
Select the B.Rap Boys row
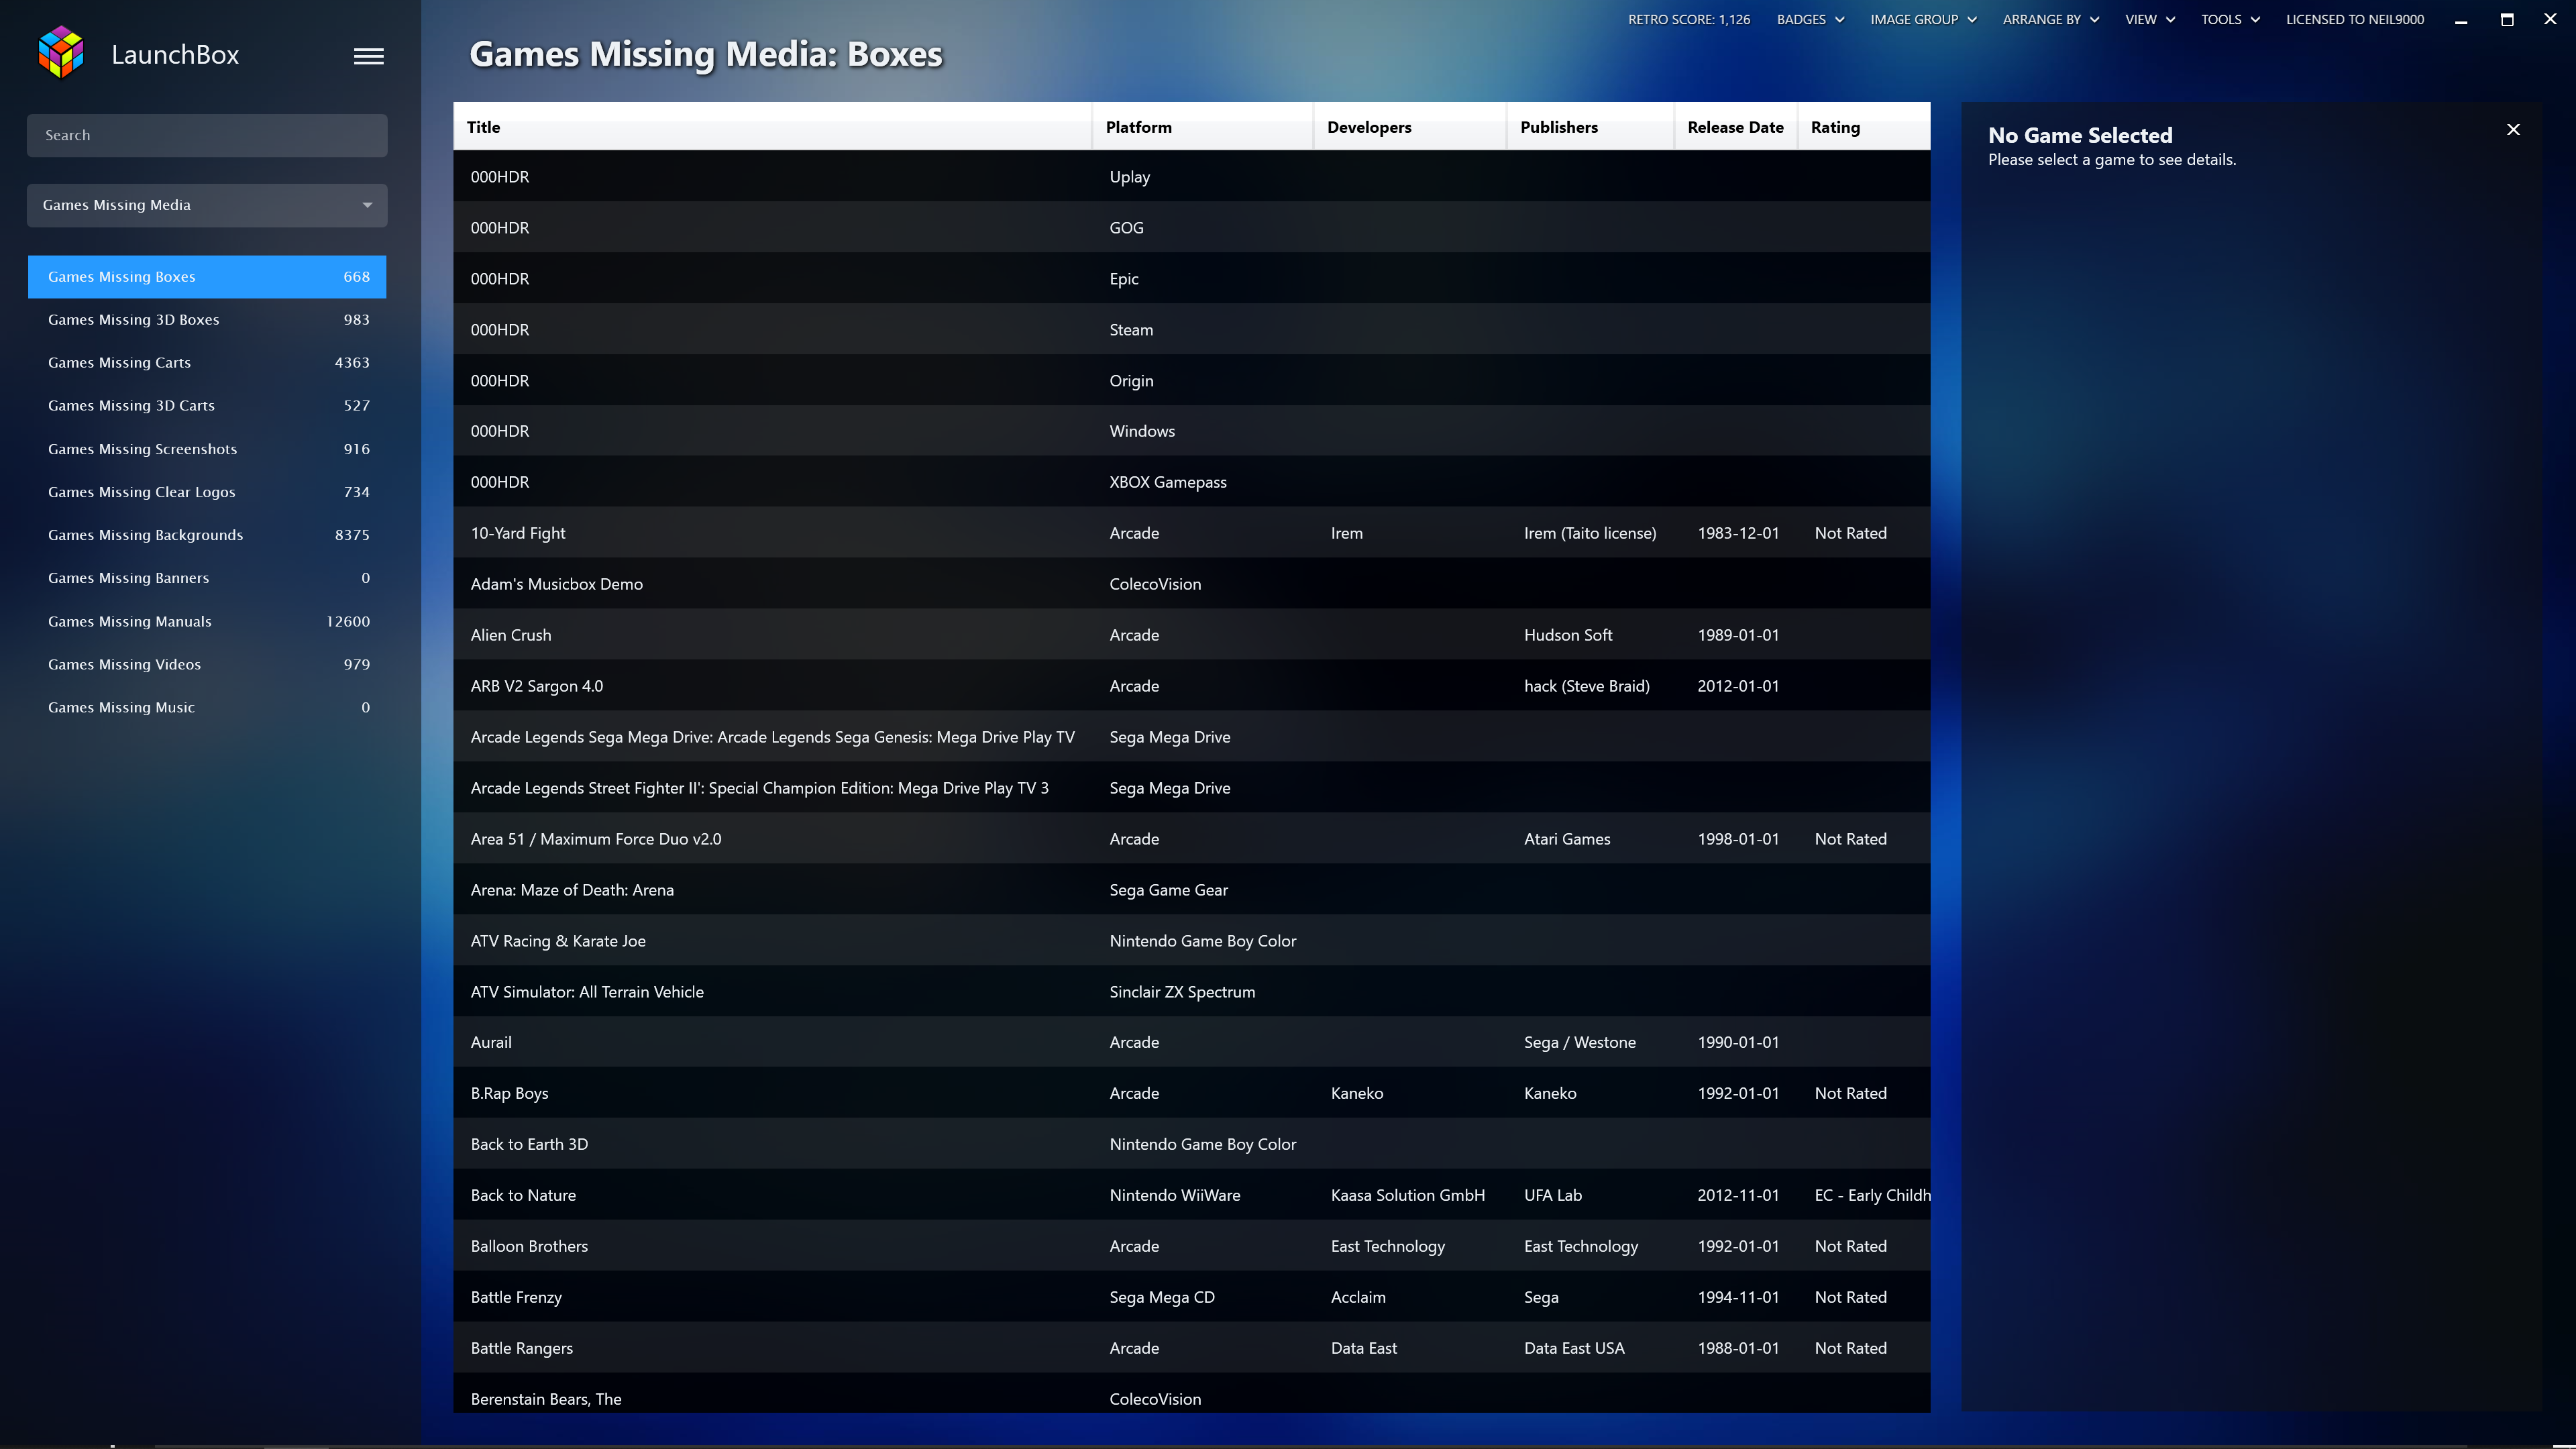(x=1191, y=1093)
